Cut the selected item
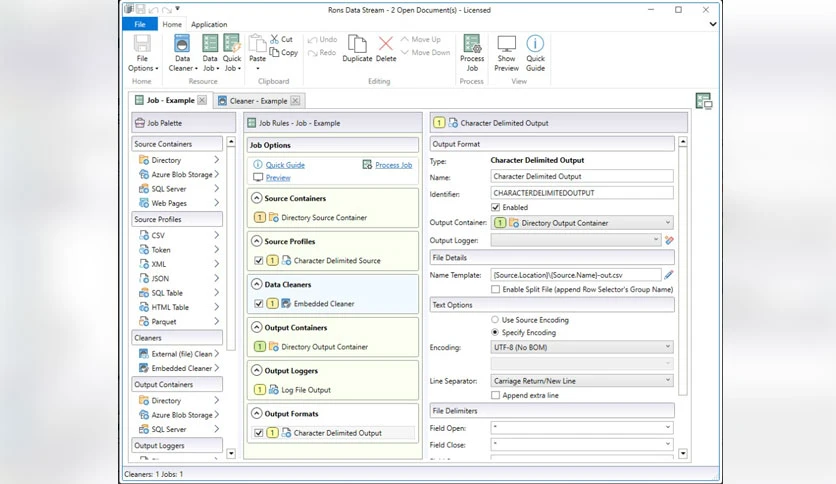The width and height of the screenshot is (836, 484). [x=282, y=39]
